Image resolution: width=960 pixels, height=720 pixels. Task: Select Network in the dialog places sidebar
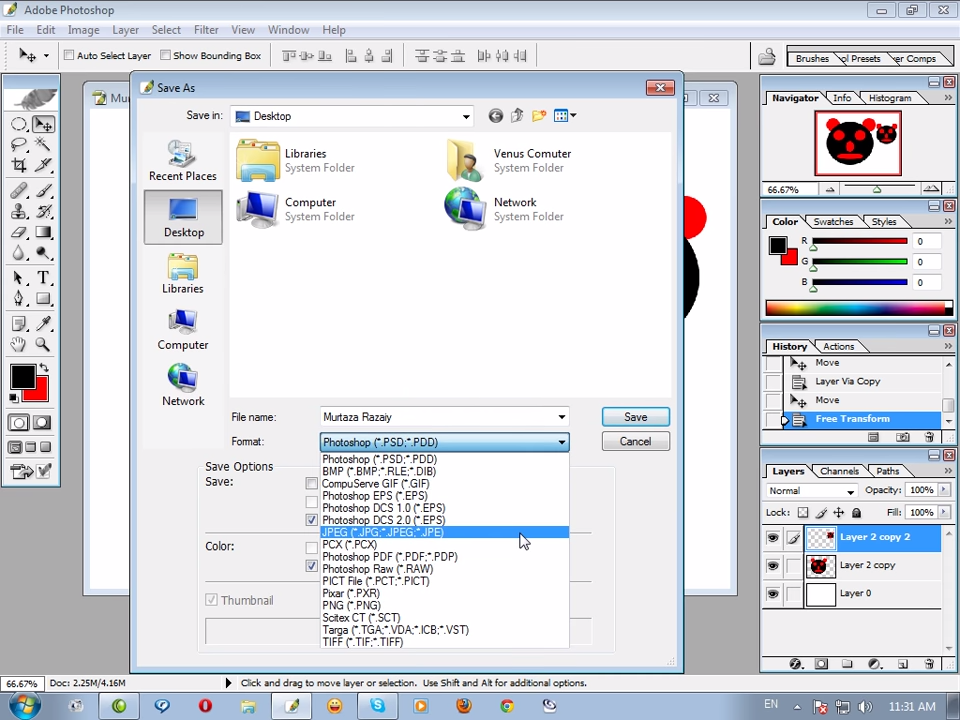pyautogui.click(x=183, y=385)
